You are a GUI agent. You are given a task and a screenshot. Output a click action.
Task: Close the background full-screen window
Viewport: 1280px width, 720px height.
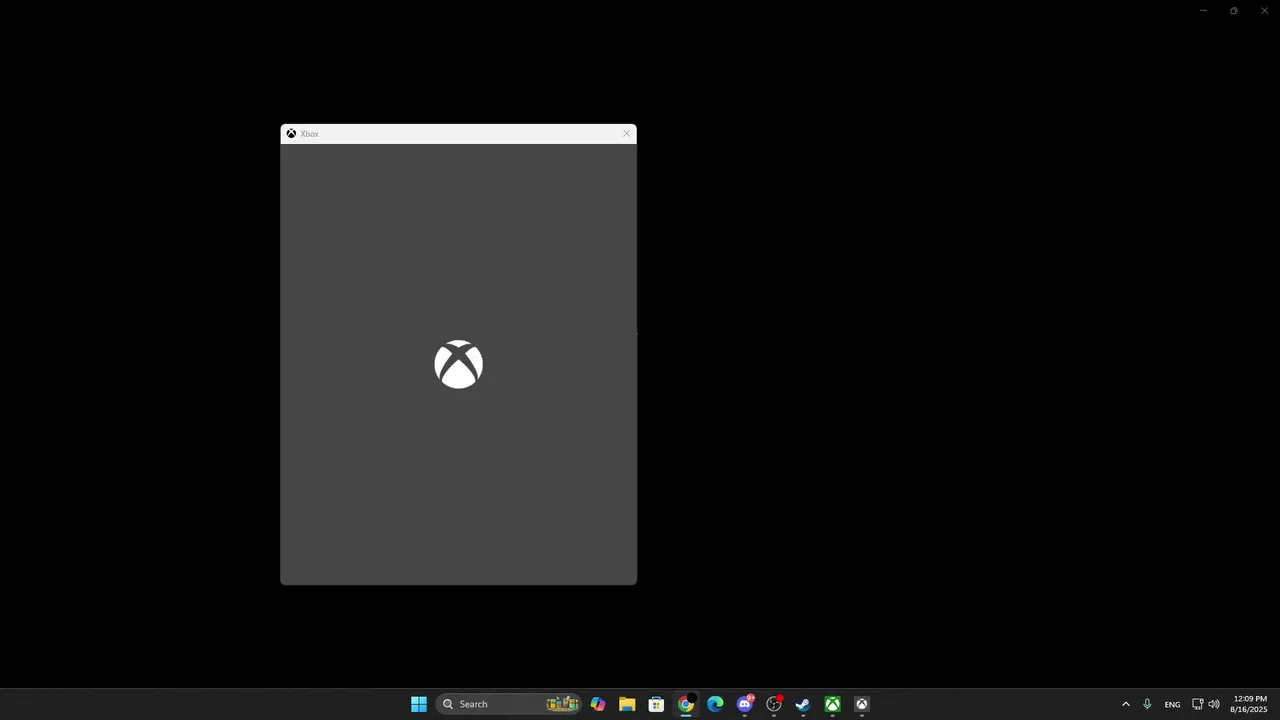coord(1264,11)
